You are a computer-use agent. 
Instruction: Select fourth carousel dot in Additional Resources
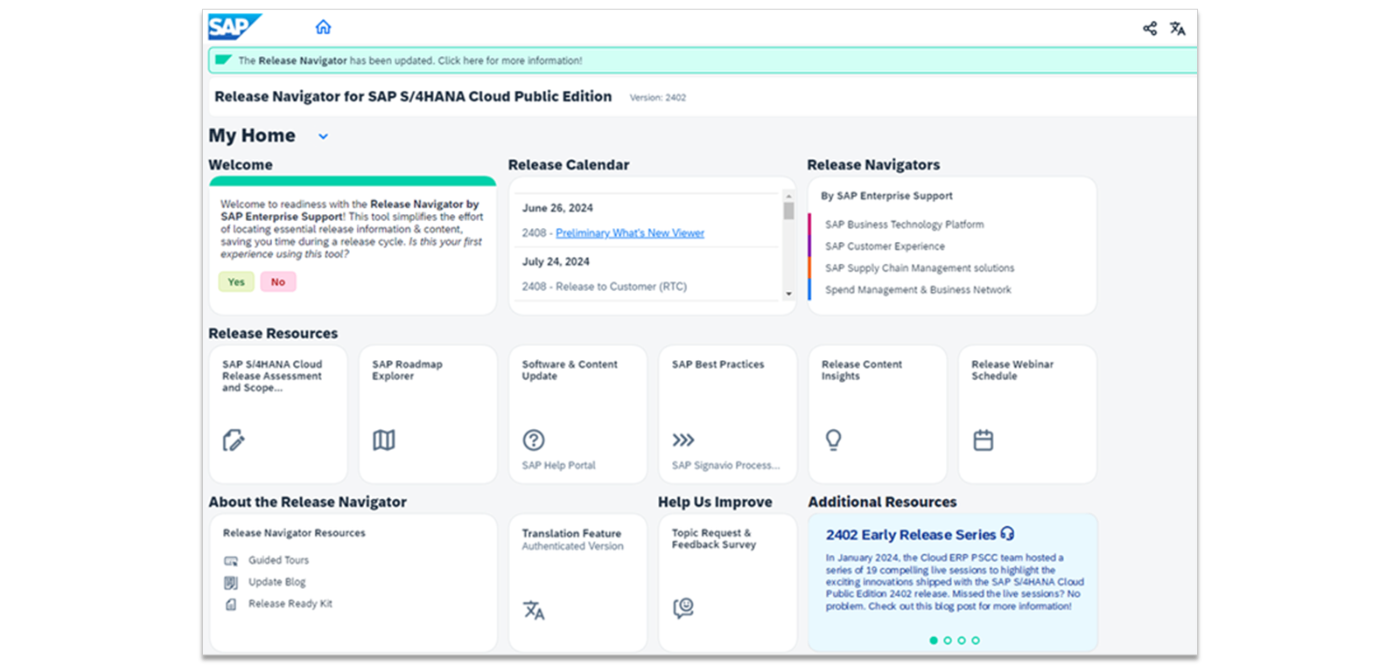pyautogui.click(x=975, y=640)
